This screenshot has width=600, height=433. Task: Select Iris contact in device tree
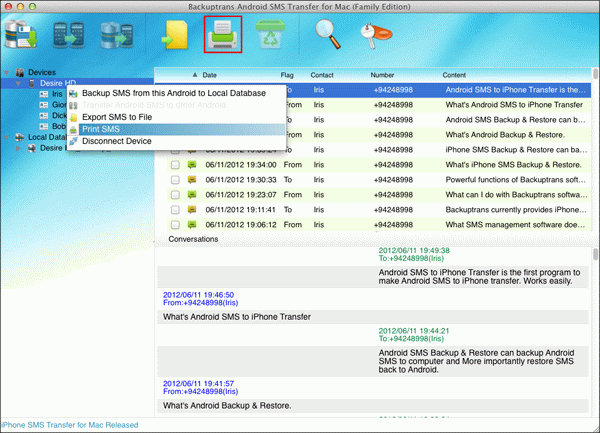57,94
